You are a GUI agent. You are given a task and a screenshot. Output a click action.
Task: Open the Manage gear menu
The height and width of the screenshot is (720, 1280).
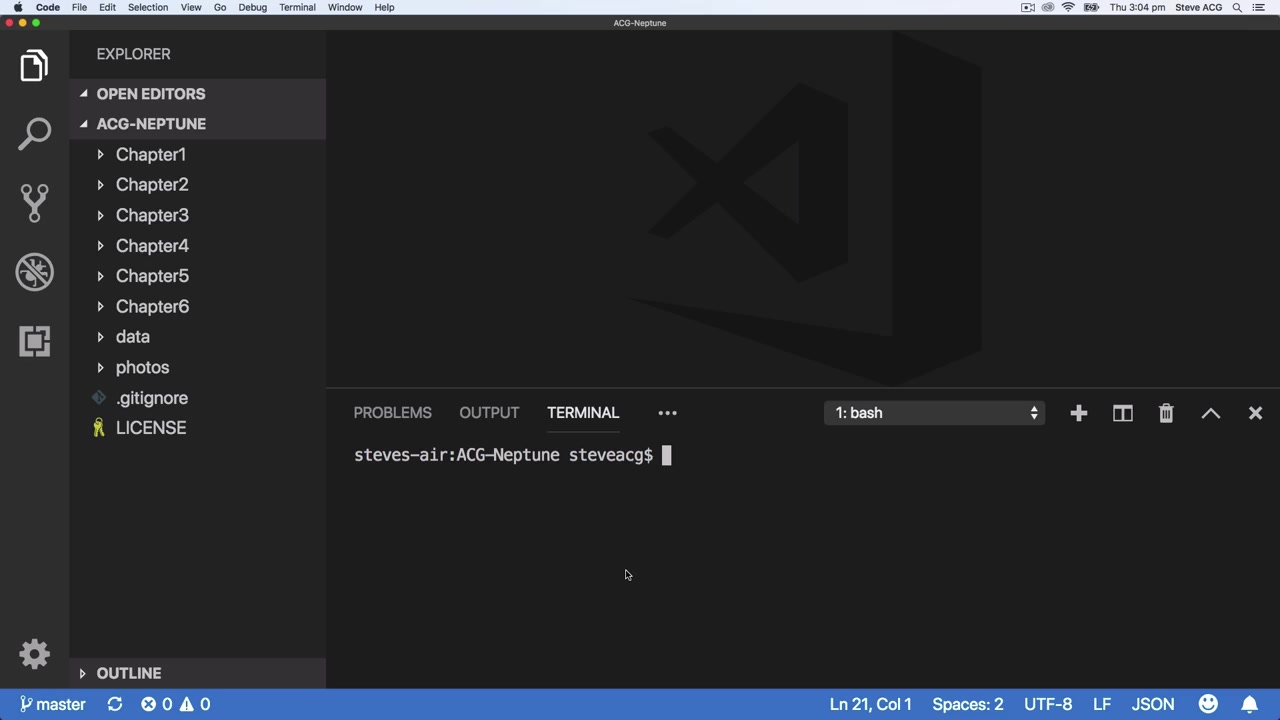pyautogui.click(x=34, y=654)
